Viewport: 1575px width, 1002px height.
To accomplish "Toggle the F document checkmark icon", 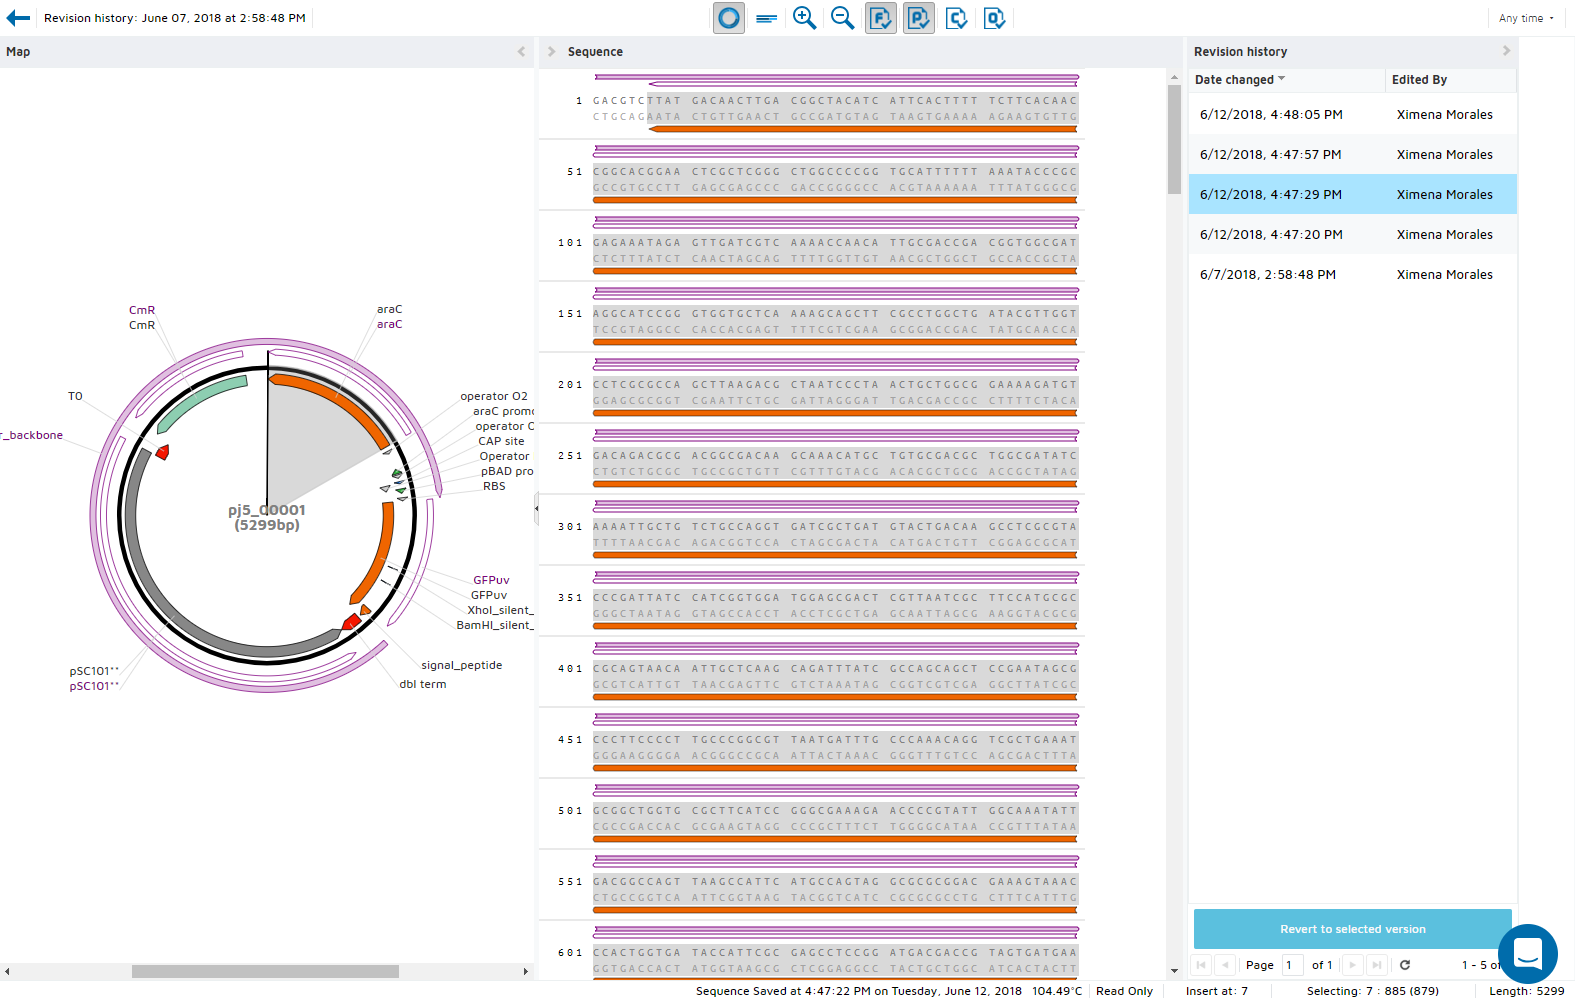I will 880,18.
